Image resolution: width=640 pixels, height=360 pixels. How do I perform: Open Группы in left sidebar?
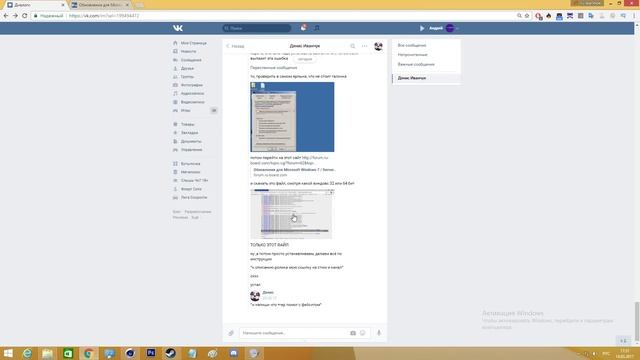[x=187, y=77]
